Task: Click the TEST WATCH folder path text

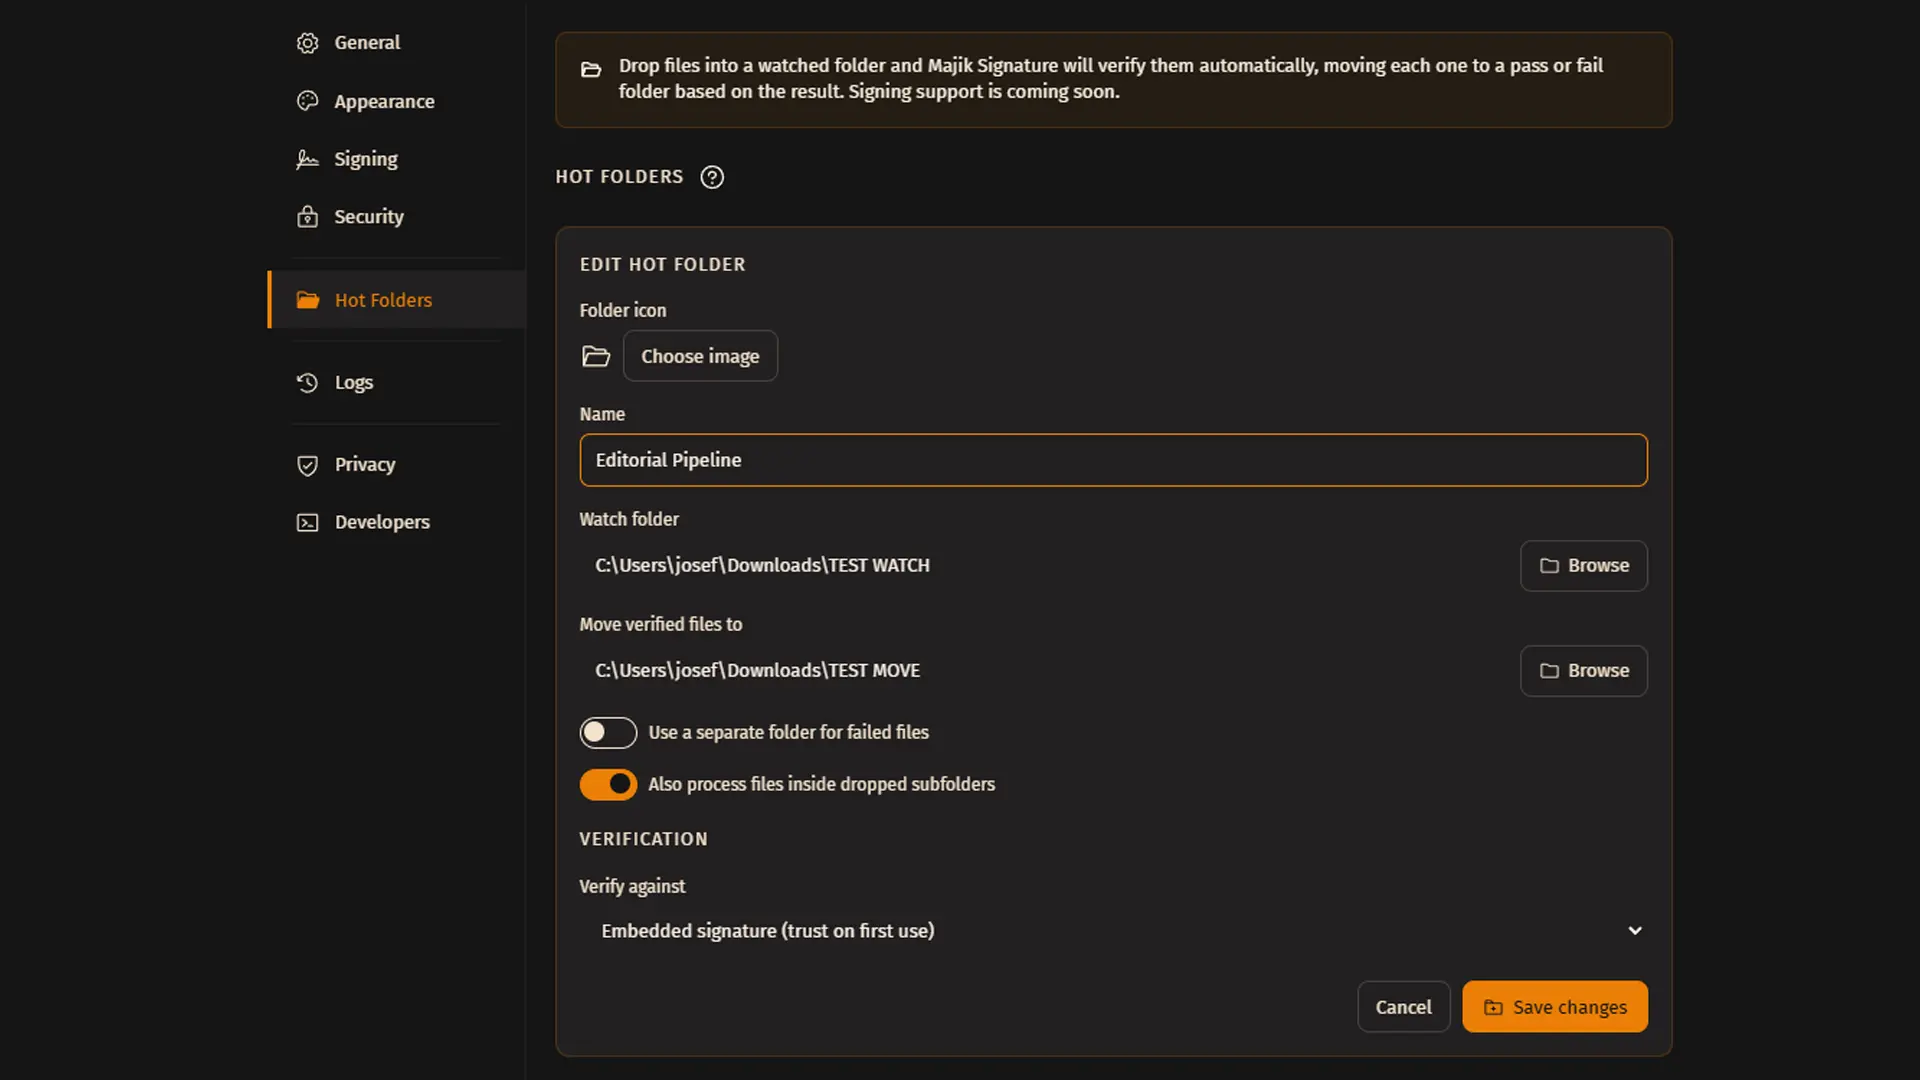Action: tap(762, 566)
